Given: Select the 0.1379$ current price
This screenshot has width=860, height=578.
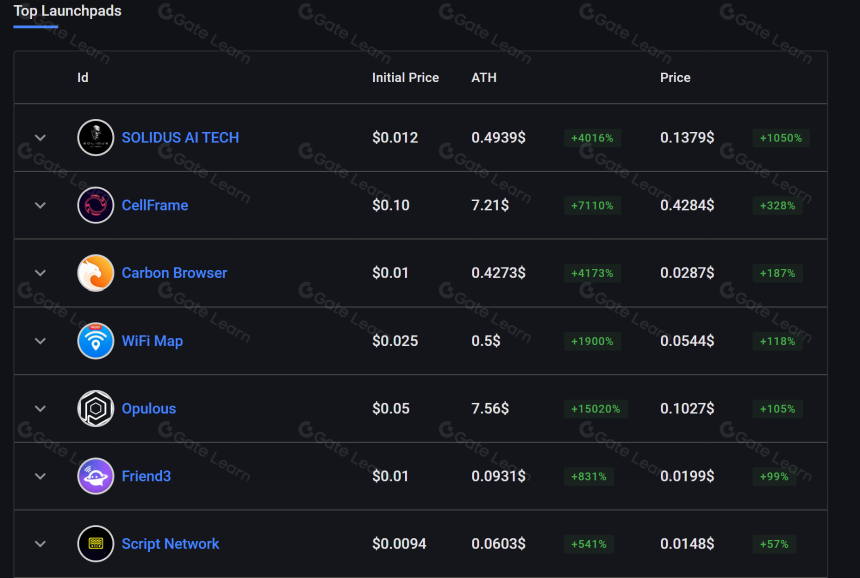Looking at the screenshot, I should pyautogui.click(x=687, y=138).
